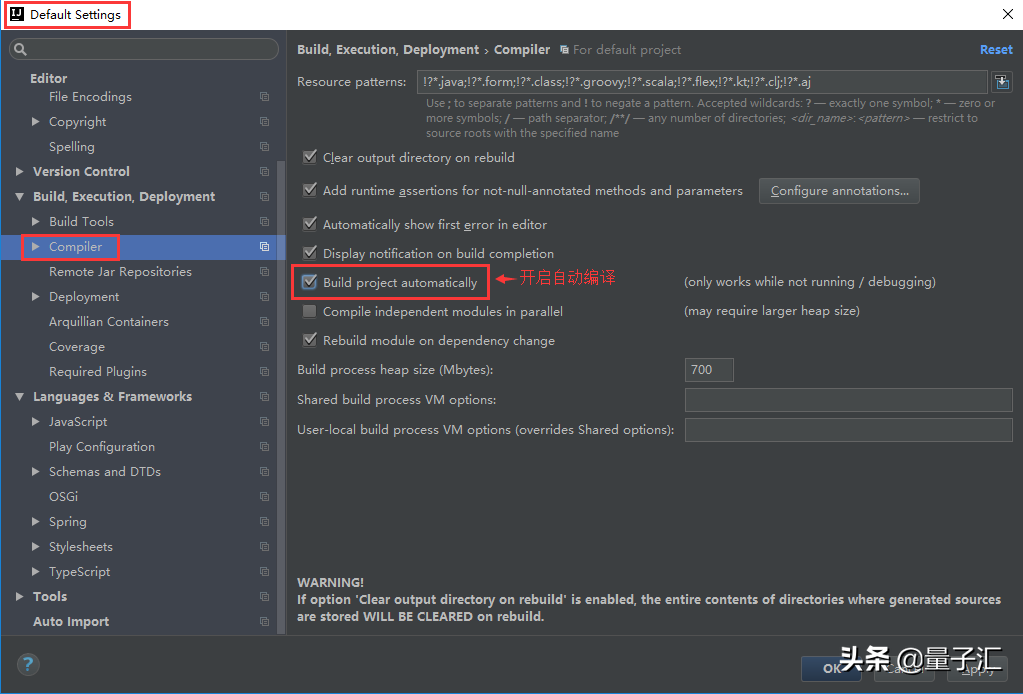Image resolution: width=1023 pixels, height=694 pixels.
Task: Click the settings icon next to Spelling
Action: (263, 146)
